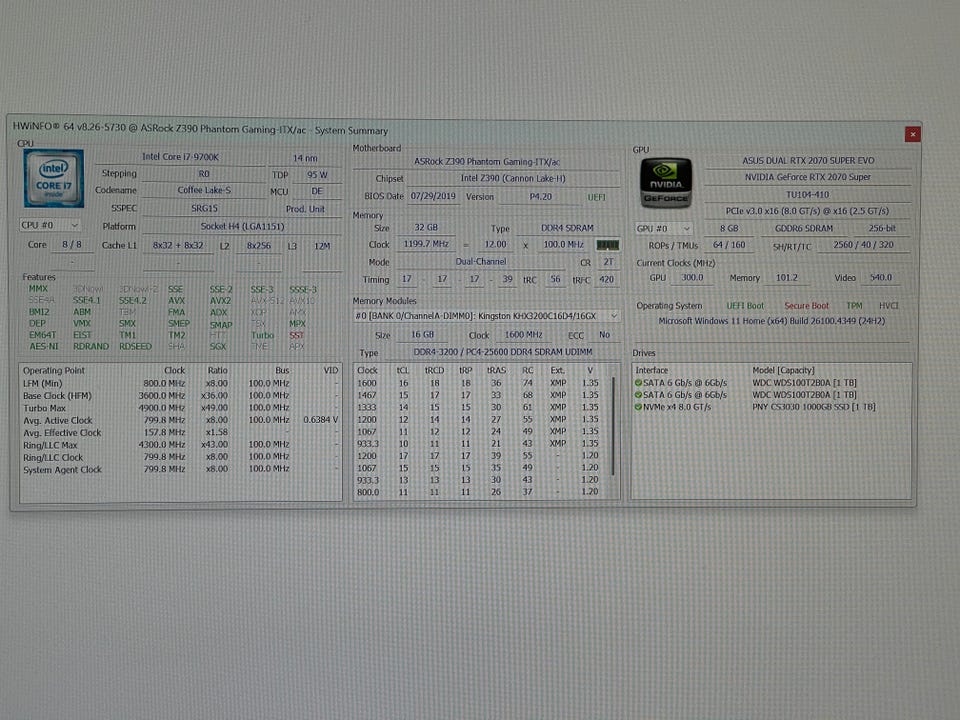Viewport: 960px width, 720px height.
Task: Click the DDR4-3200 / PC4-25600 module type field
Action: pyautogui.click(x=503, y=352)
